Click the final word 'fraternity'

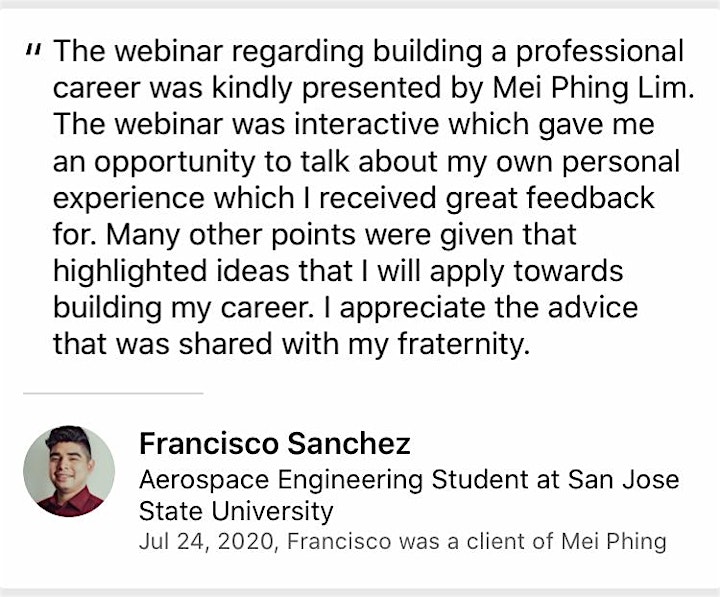pyautogui.click(x=461, y=344)
